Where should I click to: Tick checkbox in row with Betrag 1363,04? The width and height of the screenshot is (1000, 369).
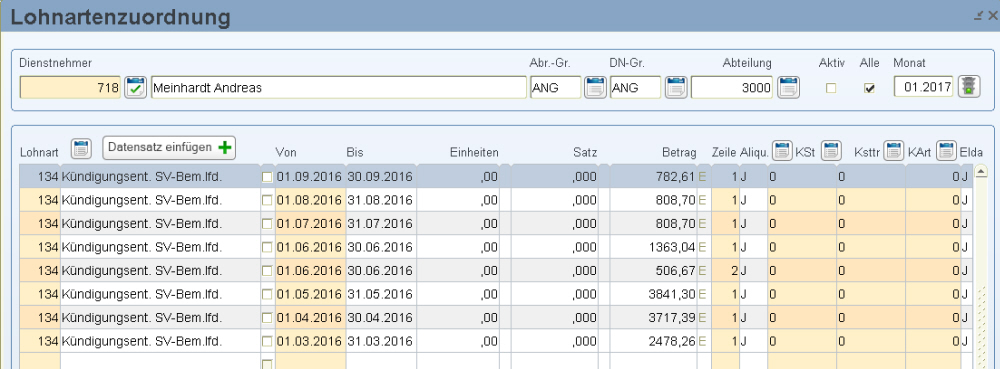(x=267, y=247)
